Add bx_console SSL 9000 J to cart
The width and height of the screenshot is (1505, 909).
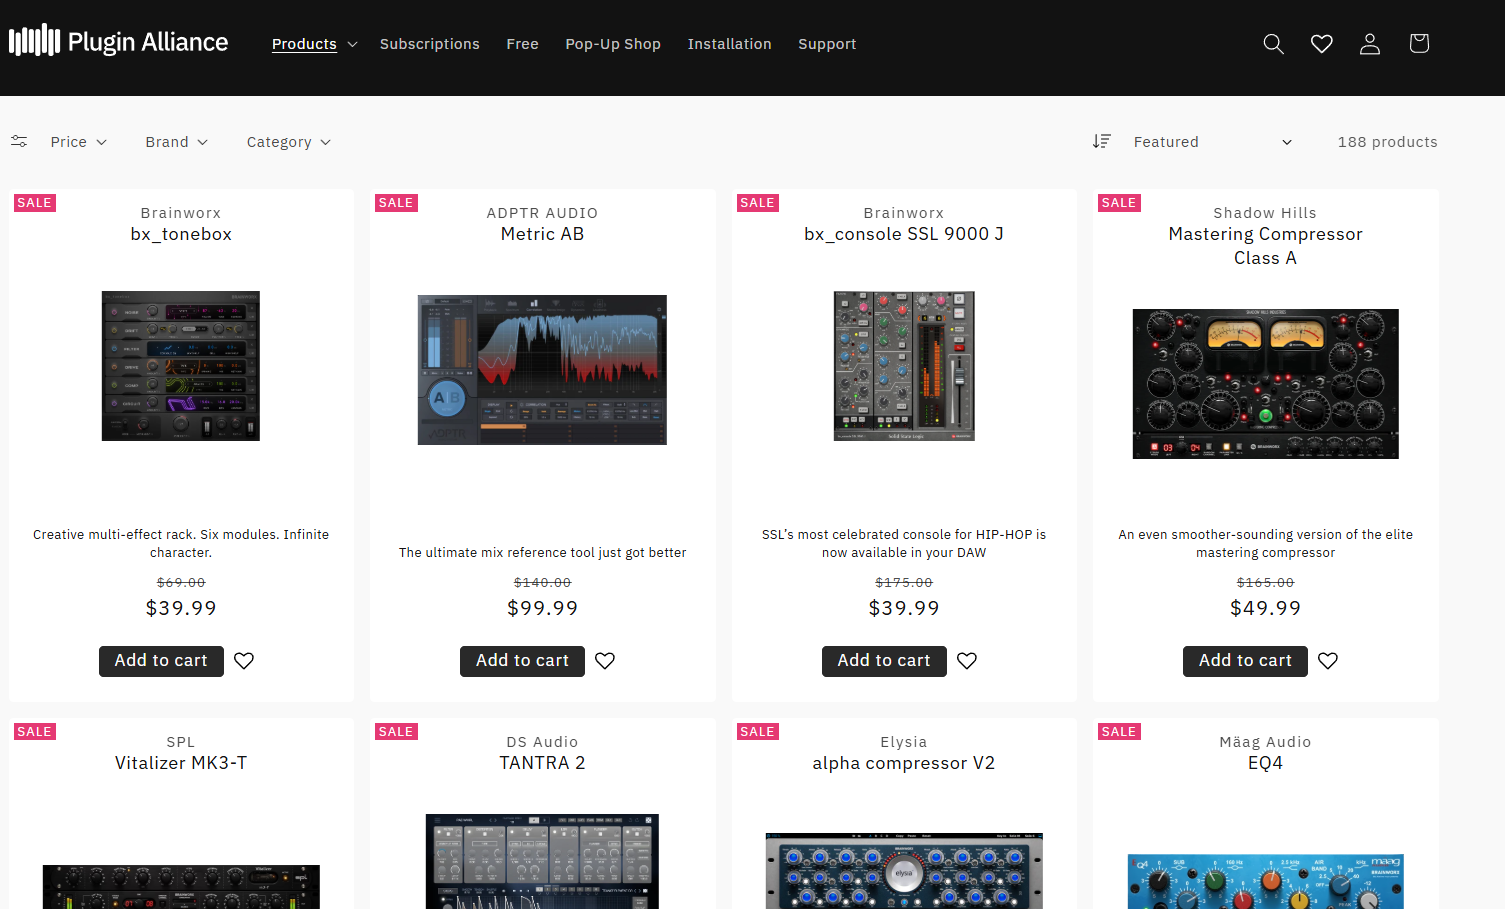click(883, 661)
